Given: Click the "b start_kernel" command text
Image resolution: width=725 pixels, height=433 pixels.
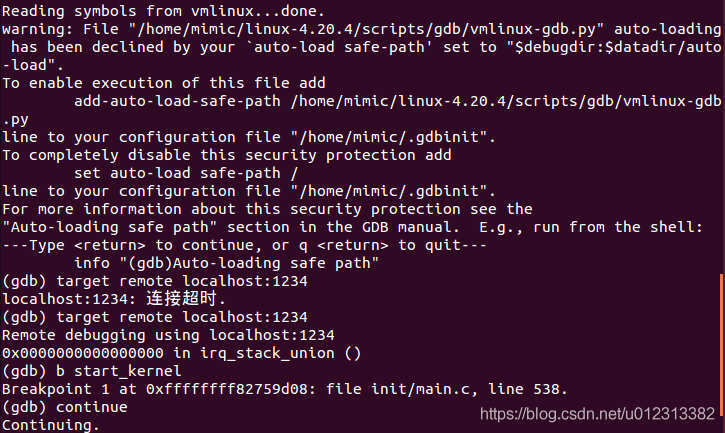Looking at the screenshot, I should tap(118, 371).
